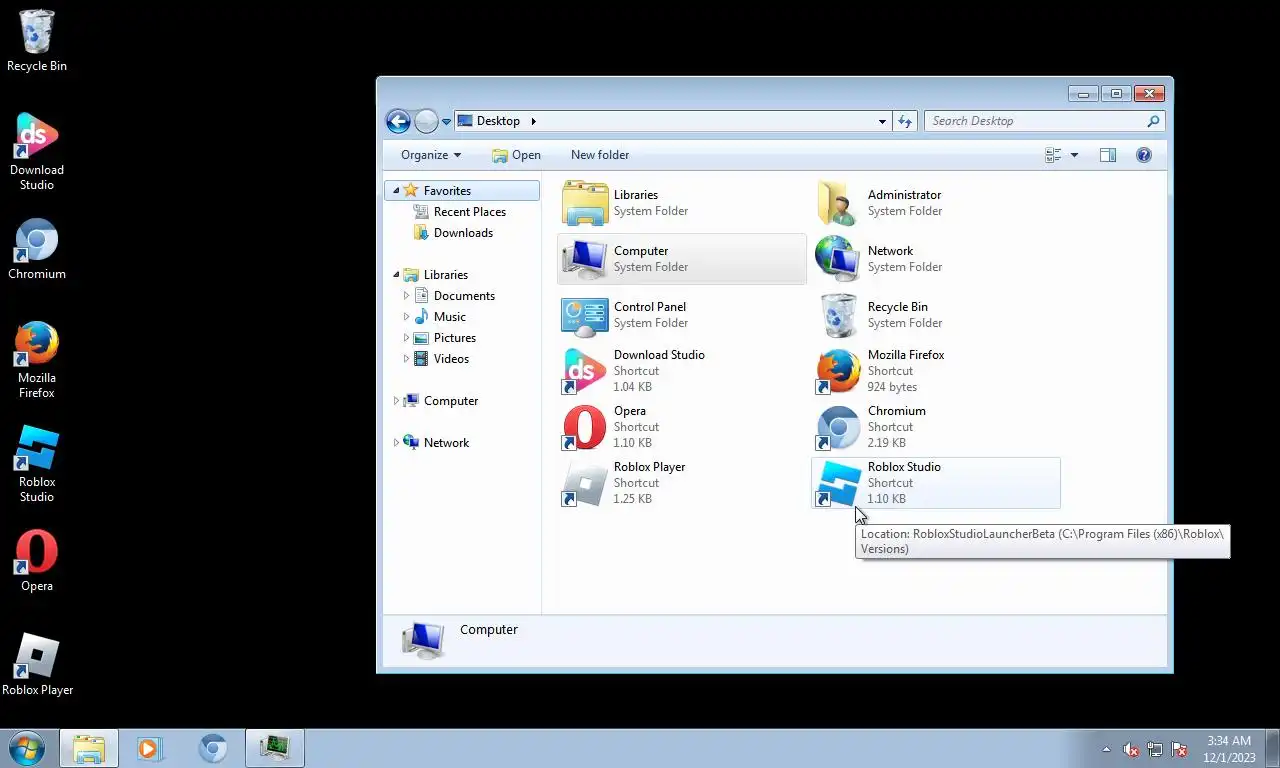Image resolution: width=1280 pixels, height=768 pixels.
Task: Select Libraries system folder icon in Explorer
Action: click(585, 203)
